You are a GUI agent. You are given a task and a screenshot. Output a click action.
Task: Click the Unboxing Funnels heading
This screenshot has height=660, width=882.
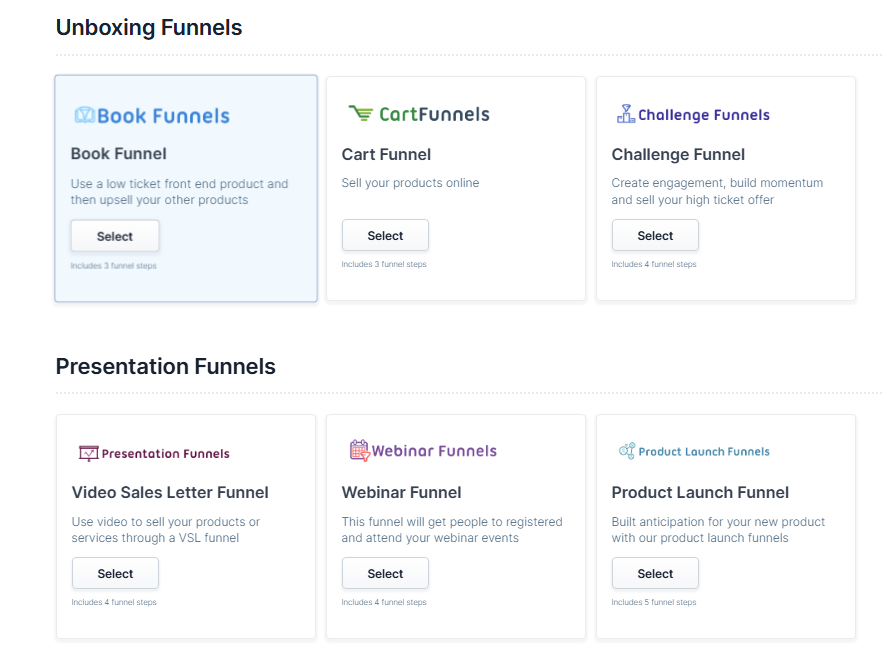click(148, 27)
